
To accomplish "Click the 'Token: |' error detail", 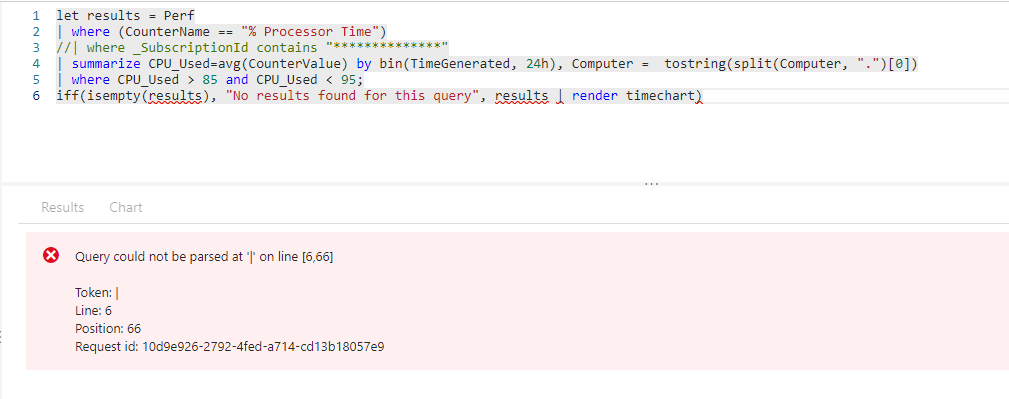I will [x=97, y=293].
